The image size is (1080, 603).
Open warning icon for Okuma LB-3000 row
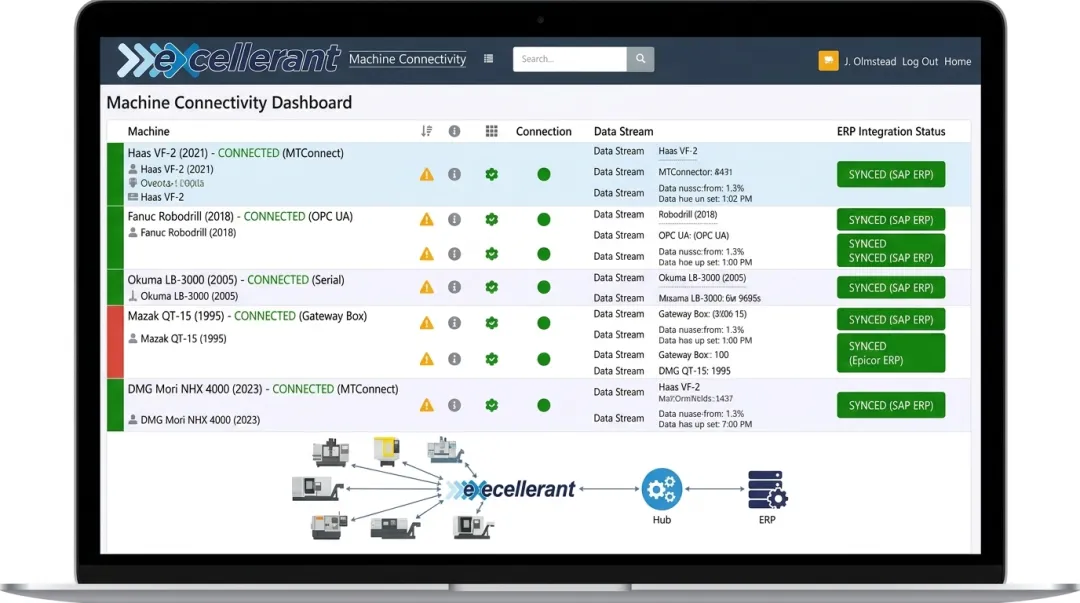[x=427, y=287]
